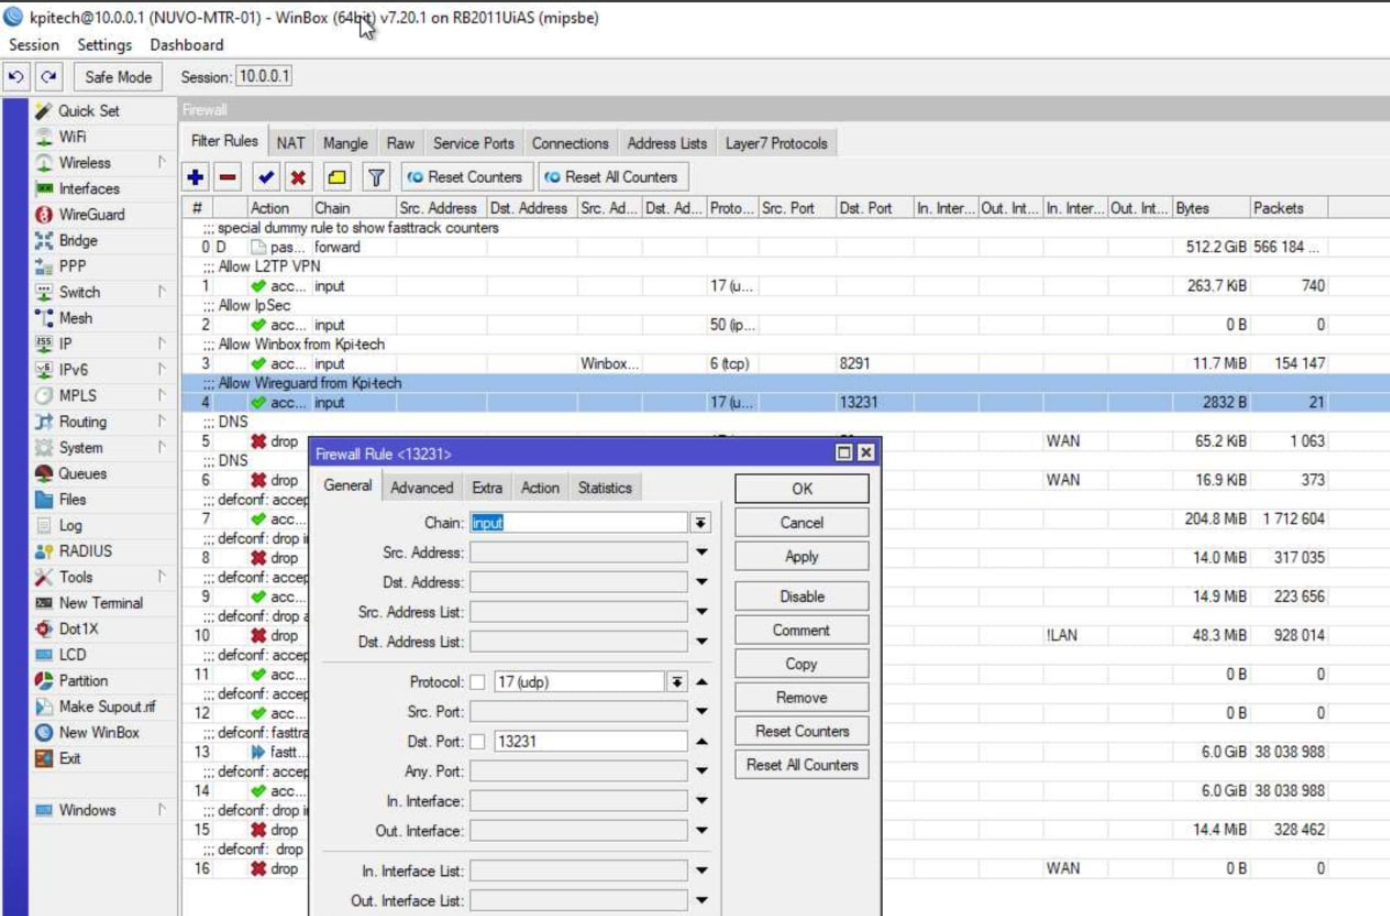This screenshot has width=1390, height=916.
Task: Click the Copy button in rule dialog
Action: (802, 664)
